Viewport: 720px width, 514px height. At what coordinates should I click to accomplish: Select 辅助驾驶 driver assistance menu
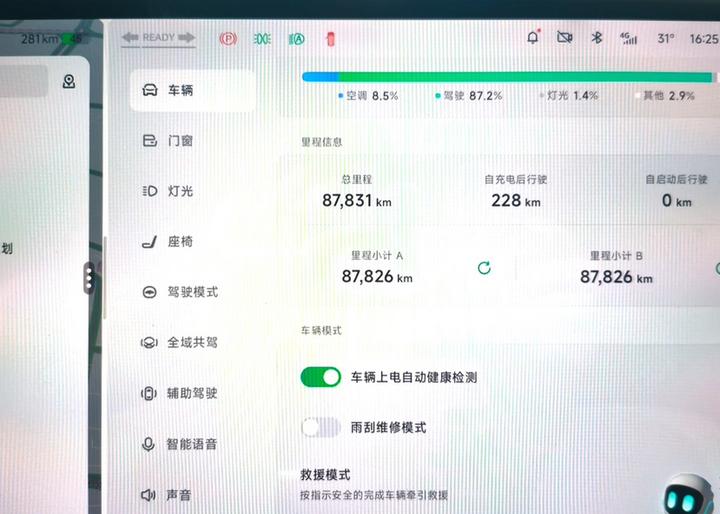tap(193, 393)
